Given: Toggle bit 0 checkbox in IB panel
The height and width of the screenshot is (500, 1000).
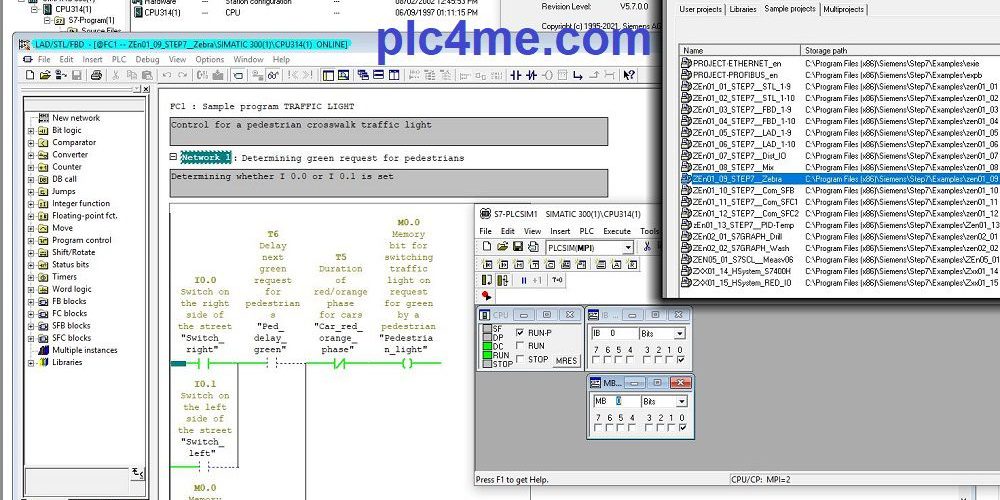Looking at the screenshot, I should (680, 360).
